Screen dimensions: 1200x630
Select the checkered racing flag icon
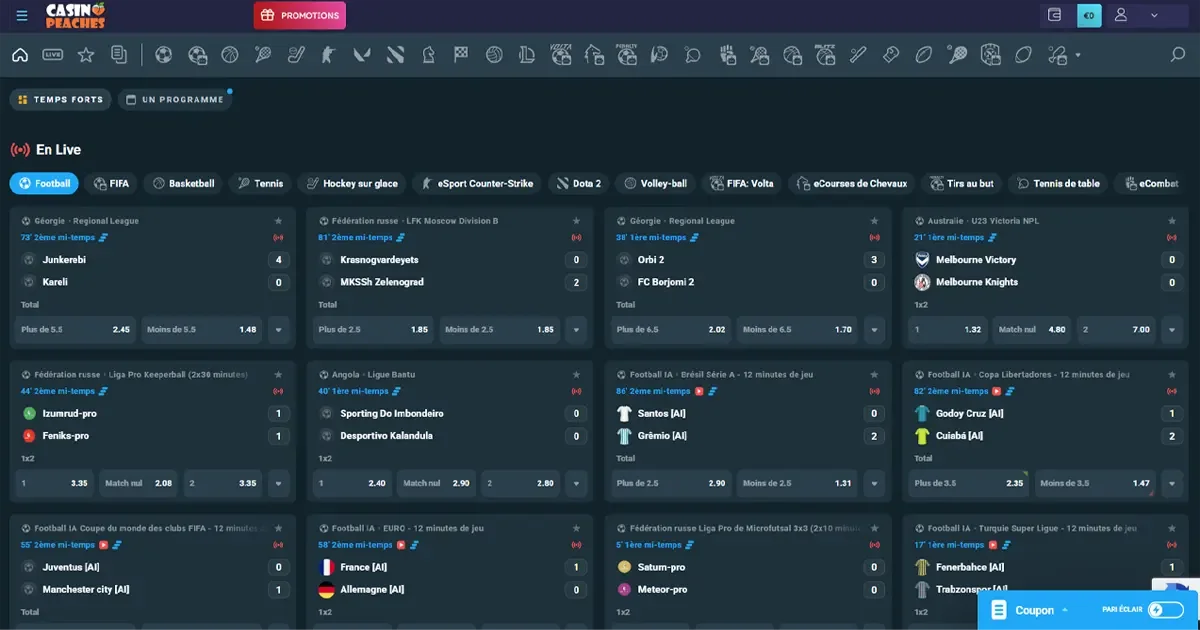coord(461,55)
